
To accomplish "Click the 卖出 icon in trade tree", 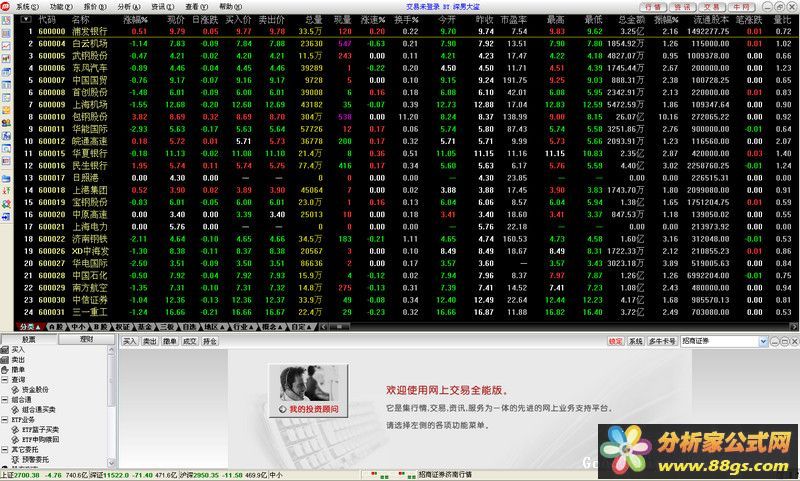I will pos(5,360).
